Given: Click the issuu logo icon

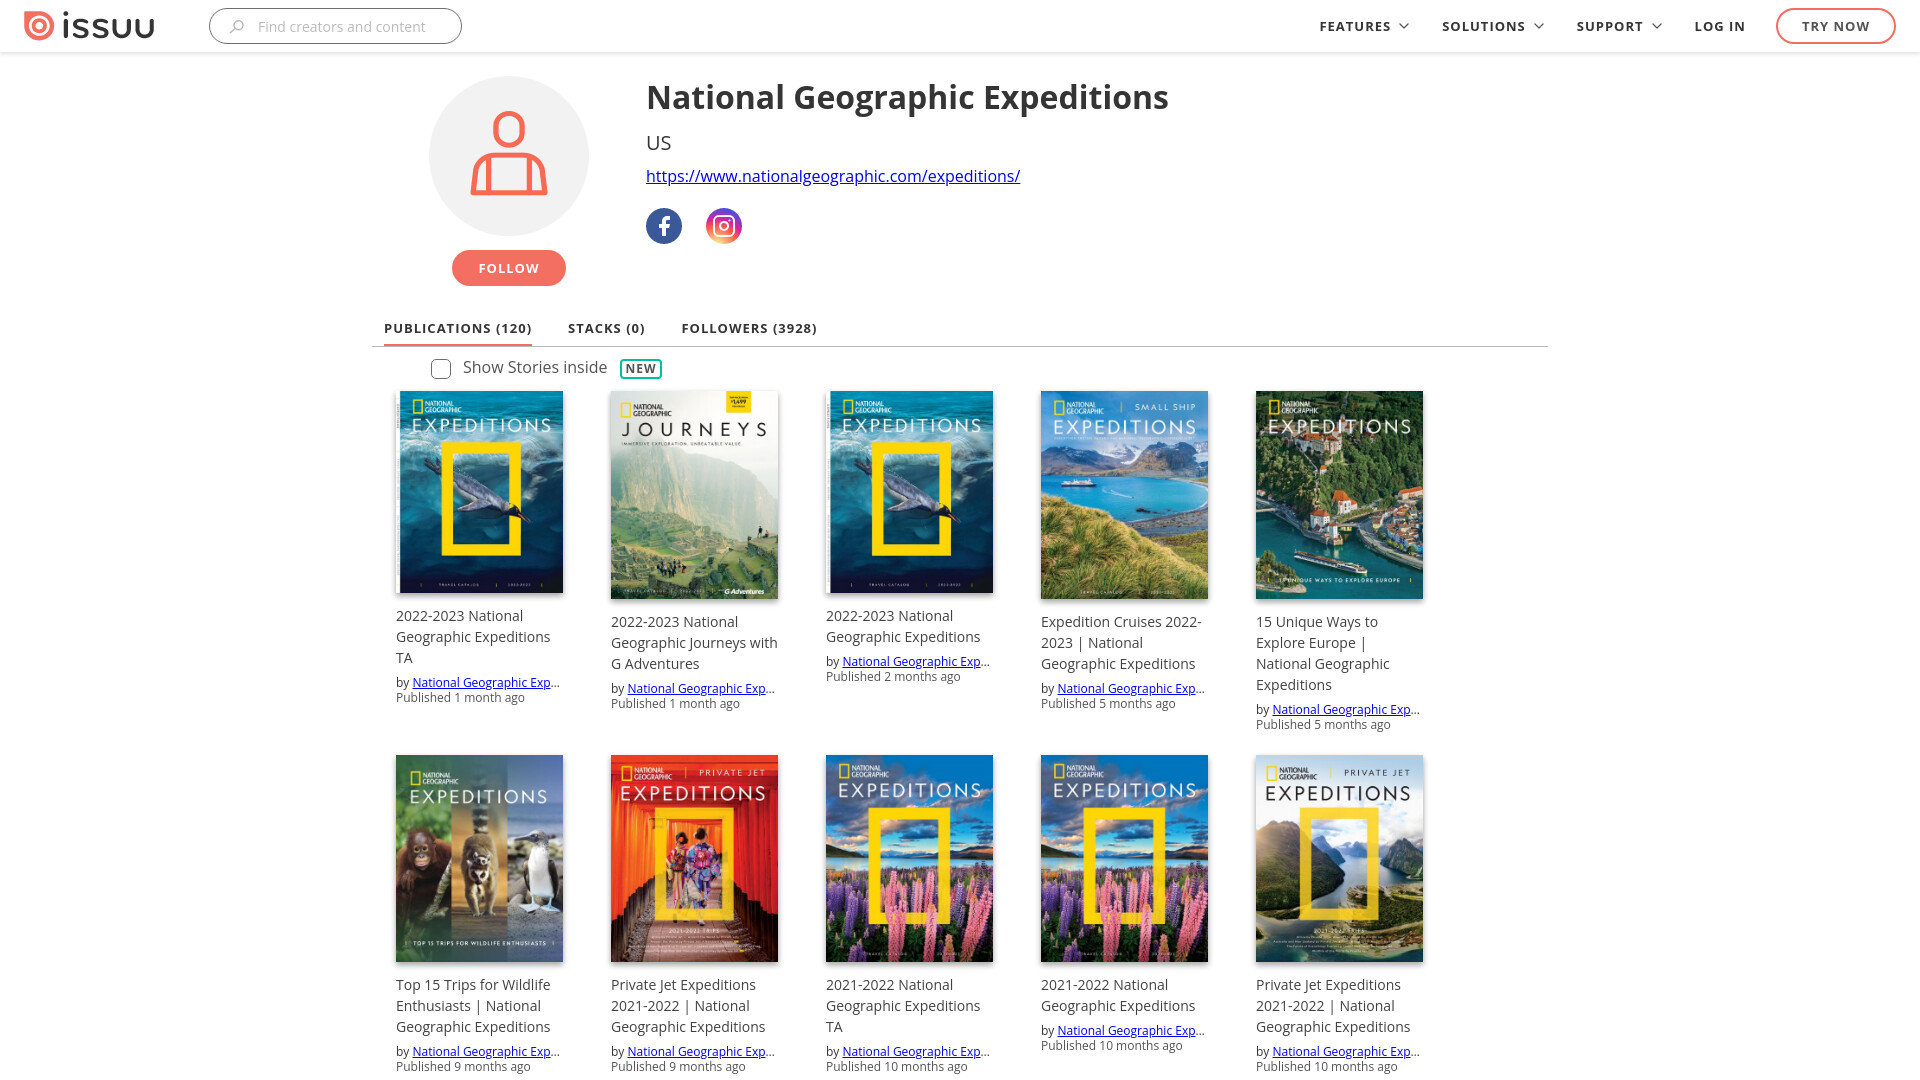Looking at the screenshot, I should pos(38,26).
